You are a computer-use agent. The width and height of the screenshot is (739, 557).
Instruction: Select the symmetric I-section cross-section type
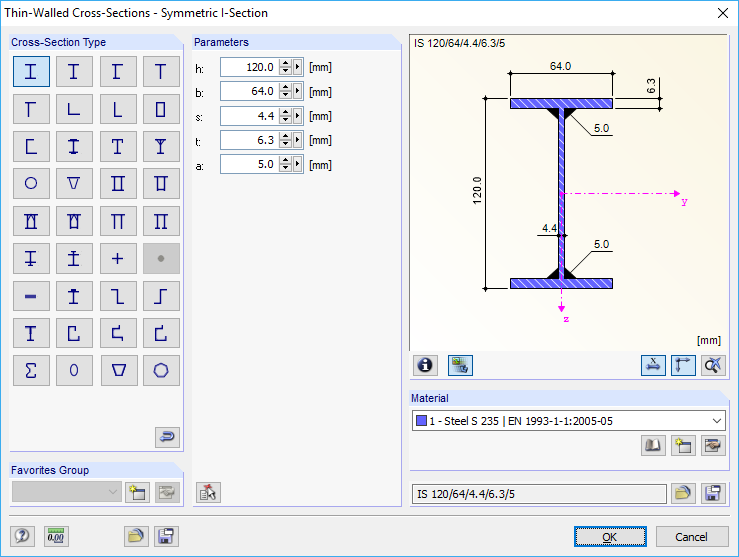31,72
